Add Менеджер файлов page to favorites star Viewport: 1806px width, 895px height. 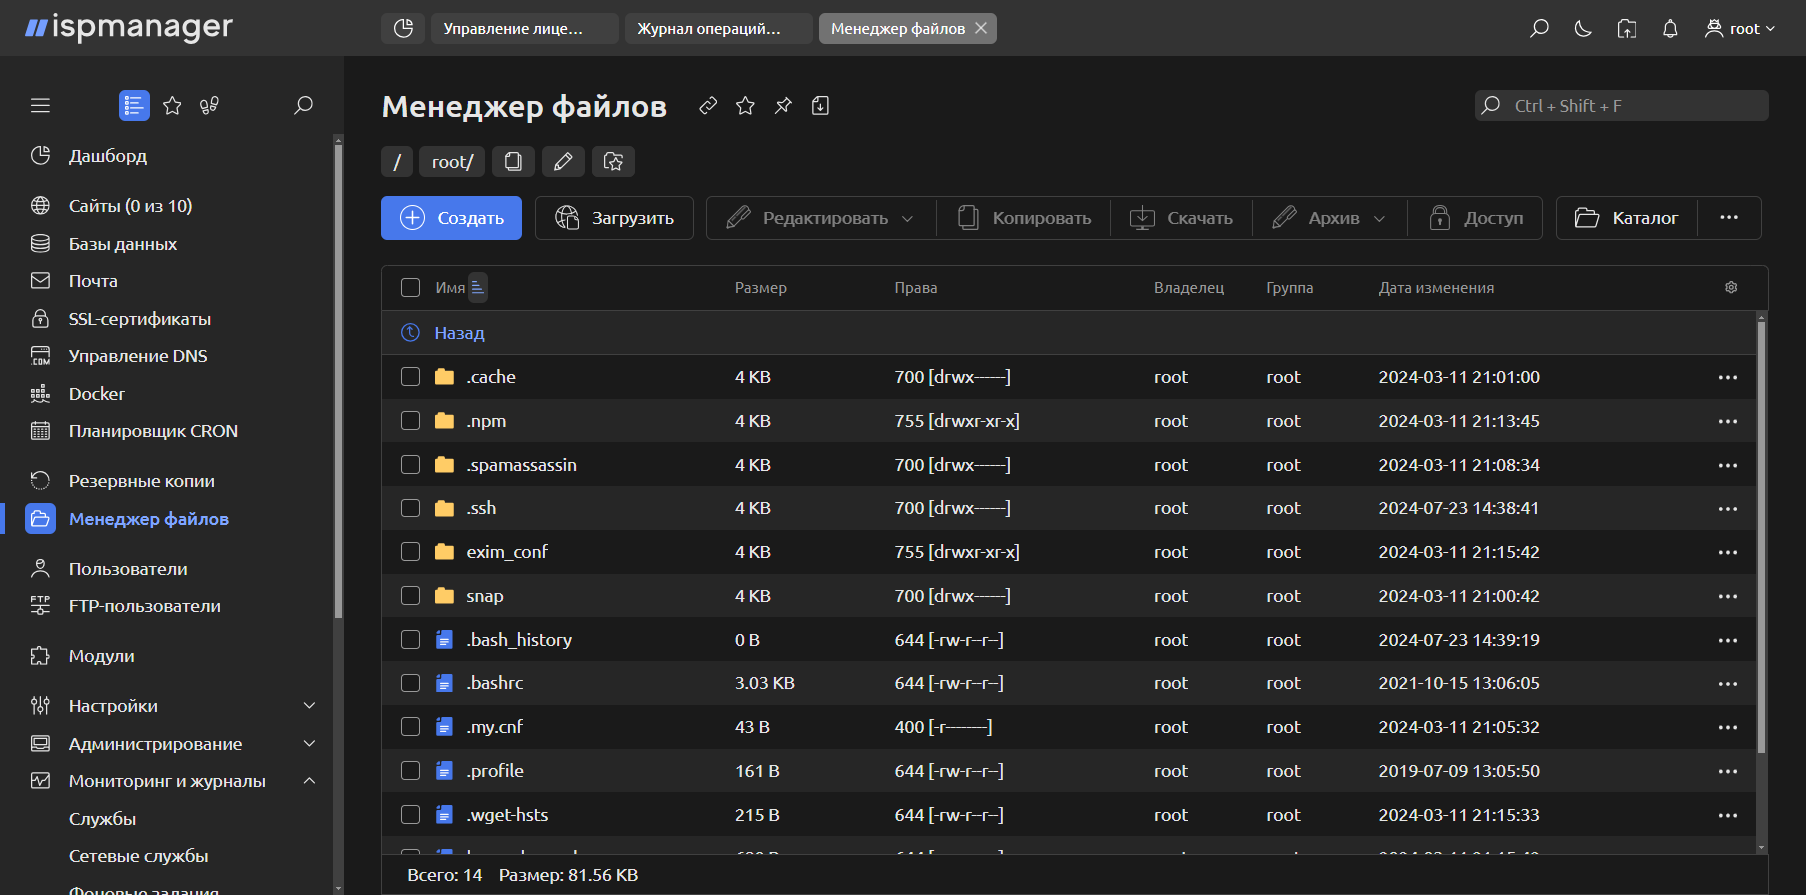click(x=745, y=105)
